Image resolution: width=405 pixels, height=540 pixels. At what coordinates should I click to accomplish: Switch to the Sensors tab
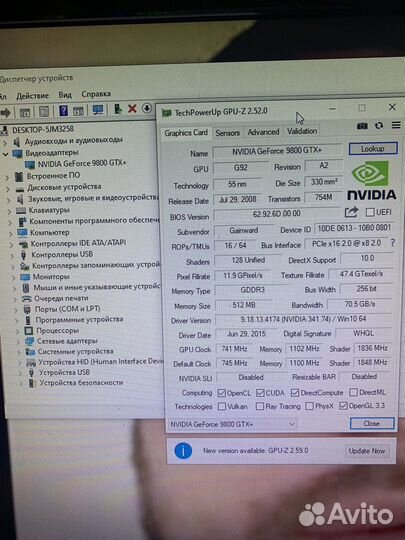pos(227,133)
